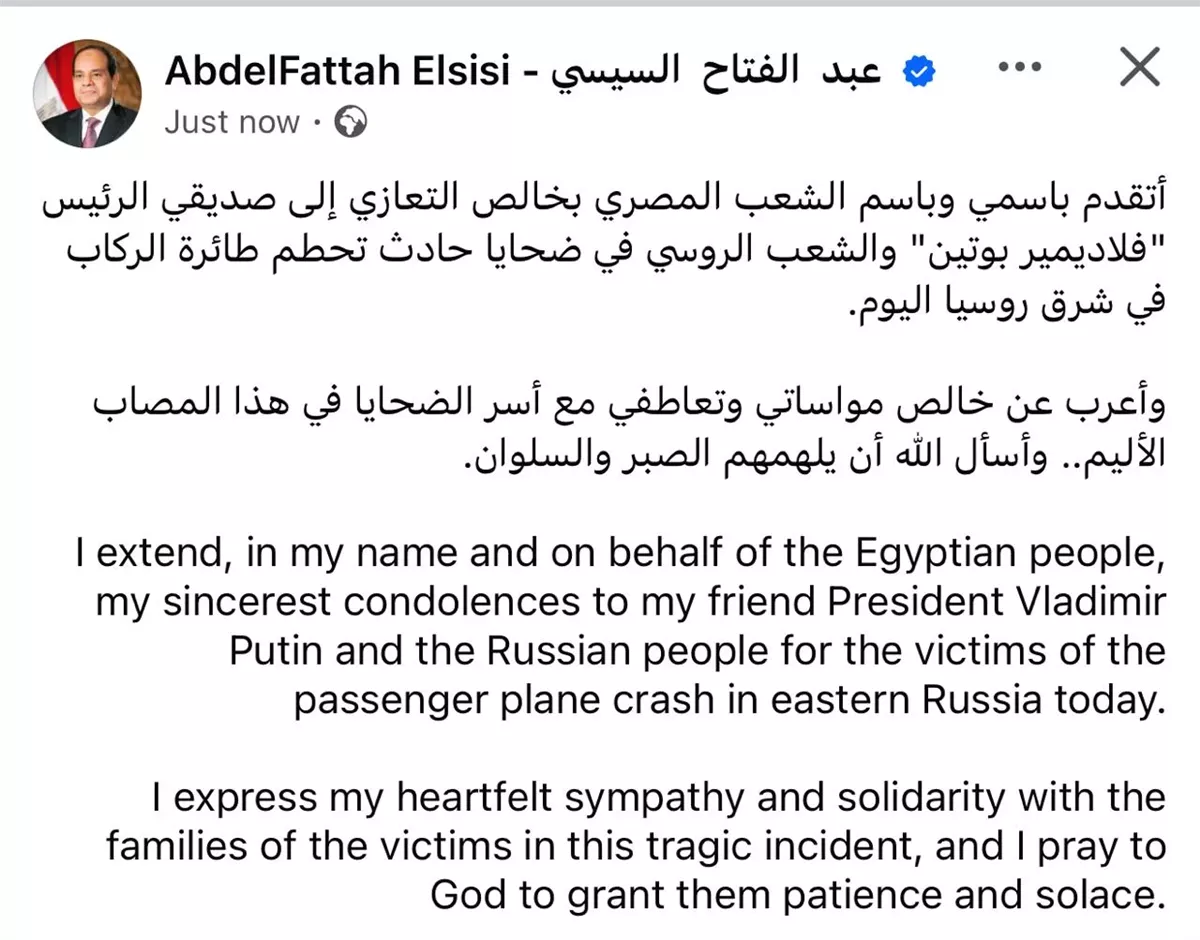Close the post with the X button
The width and height of the screenshot is (1200, 940).
1138,68
